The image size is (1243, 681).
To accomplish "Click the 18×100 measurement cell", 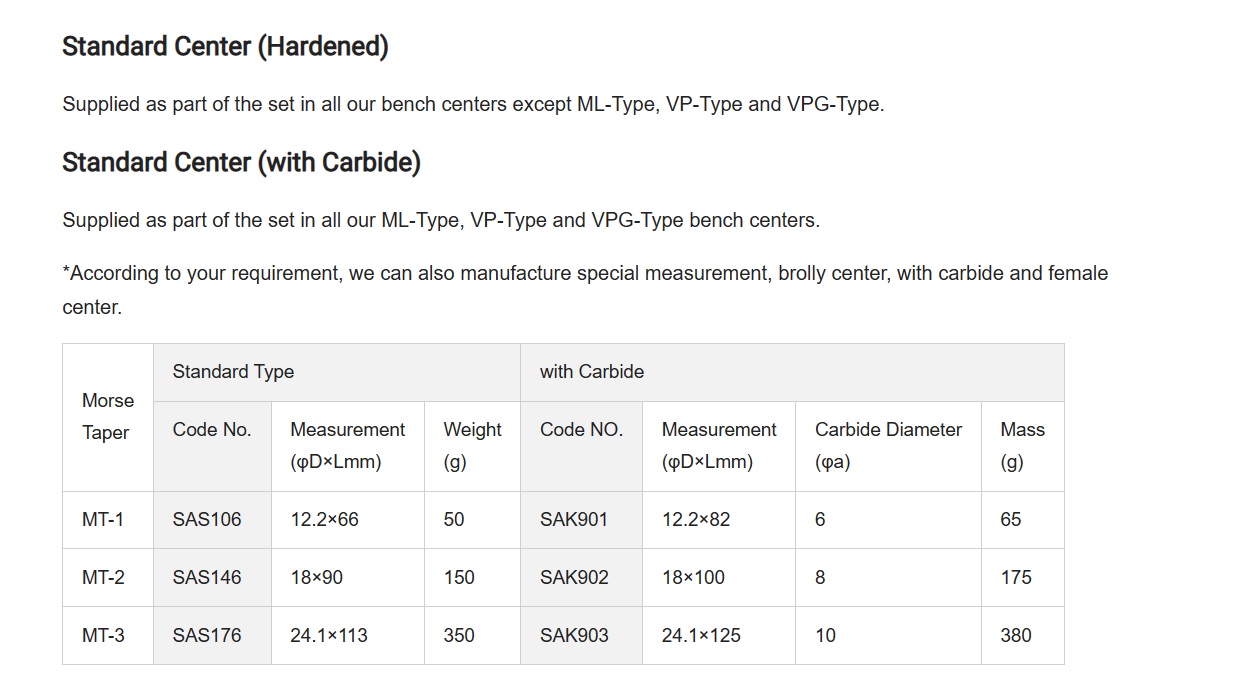I will coord(718,578).
